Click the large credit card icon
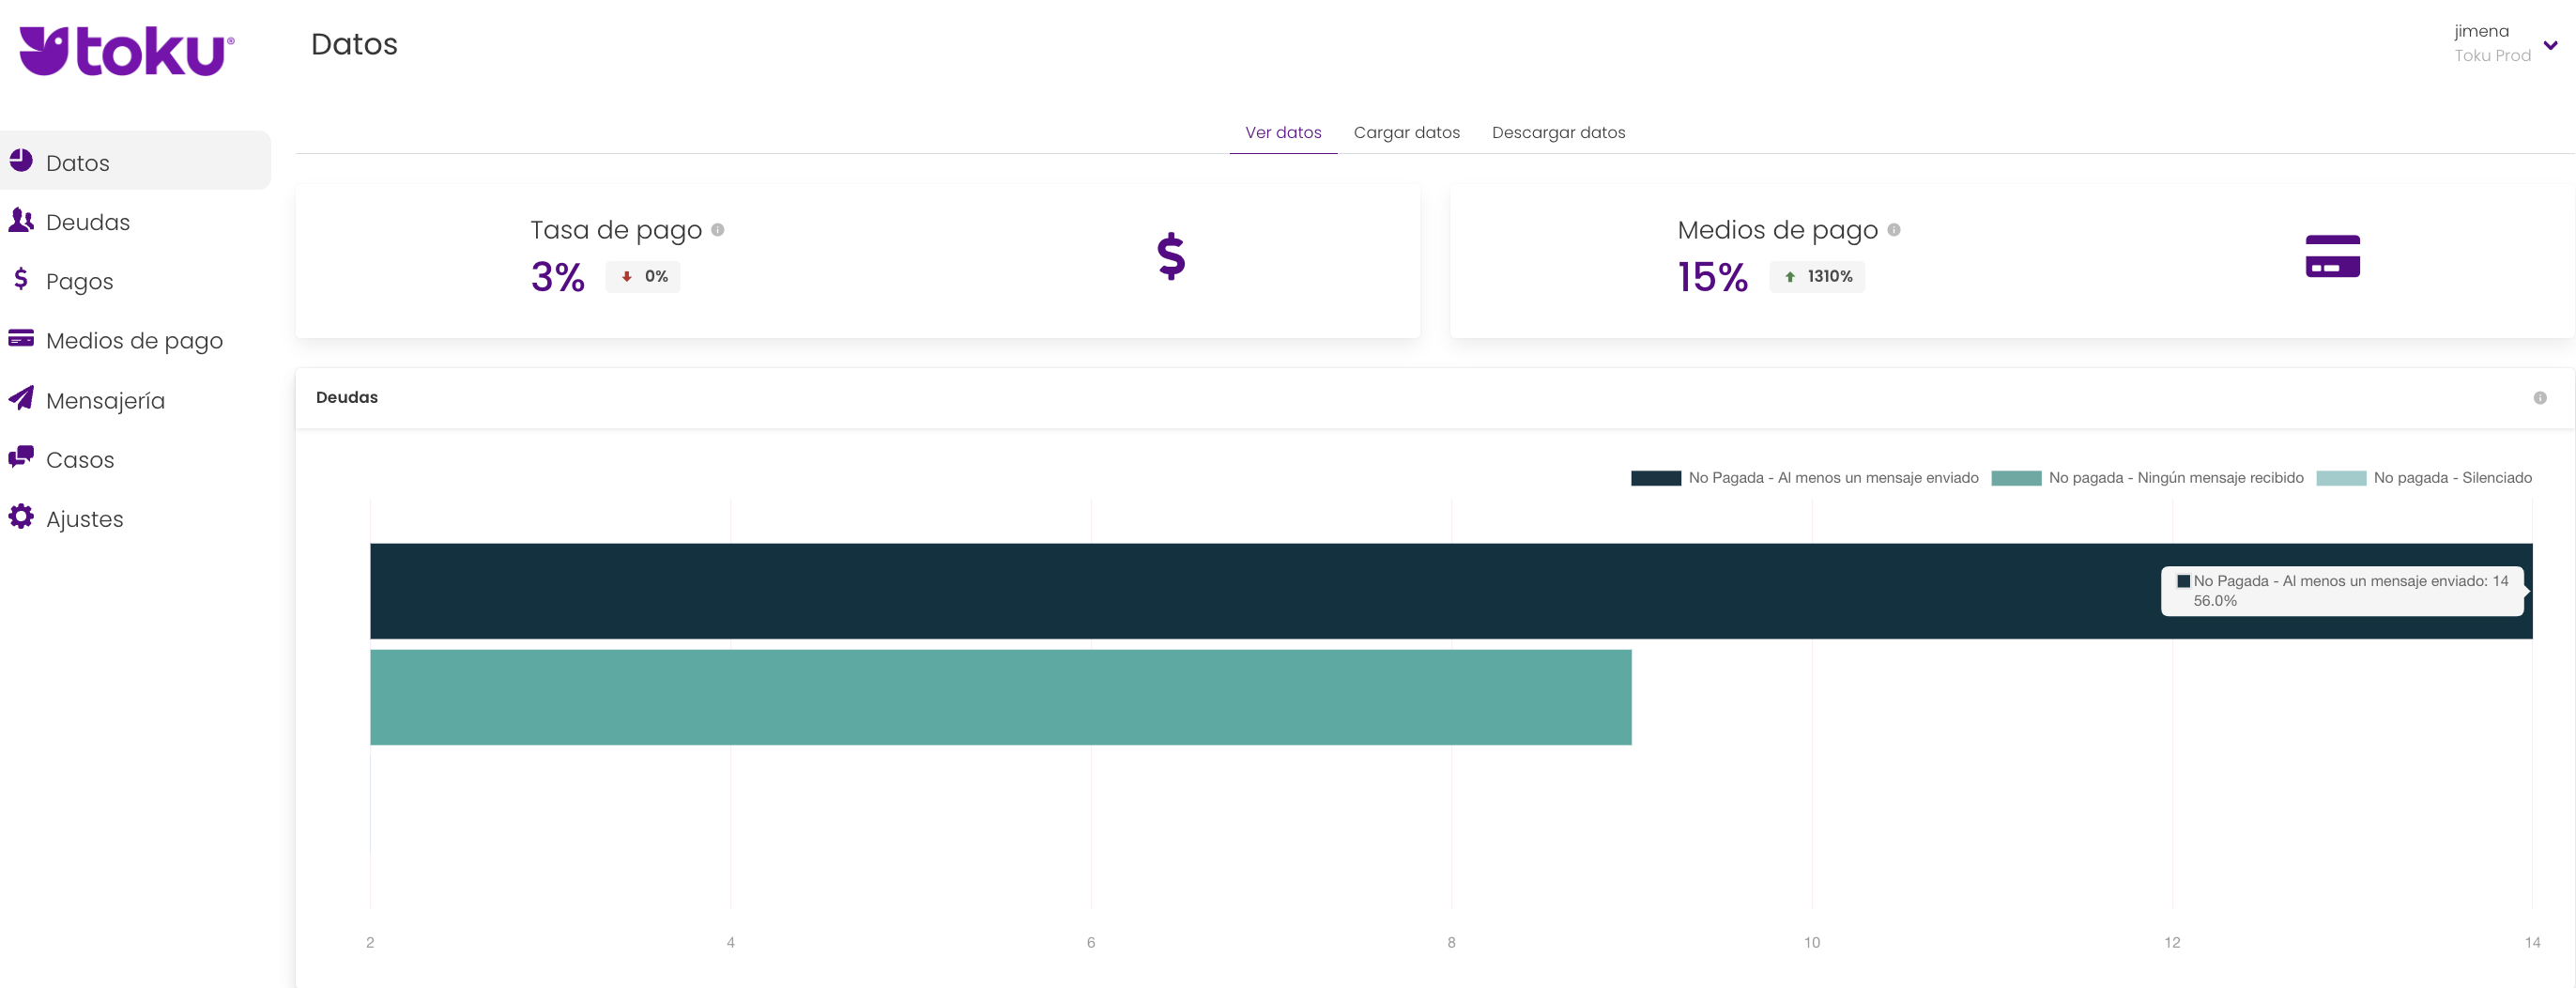This screenshot has height=988, width=2576. 2332,256
